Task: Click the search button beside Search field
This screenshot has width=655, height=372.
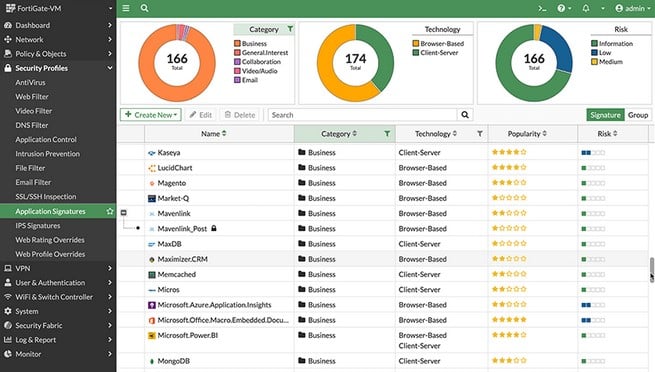Action: click(465, 115)
